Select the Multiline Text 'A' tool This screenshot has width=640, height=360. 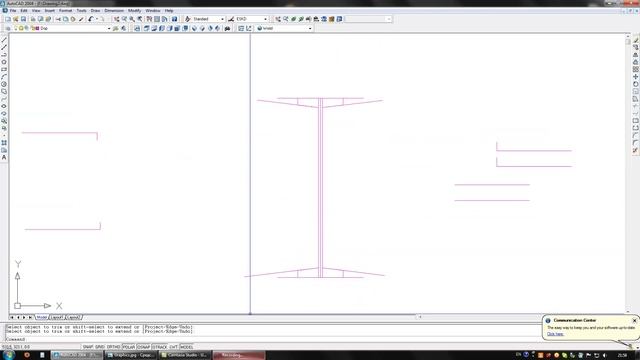4,158
